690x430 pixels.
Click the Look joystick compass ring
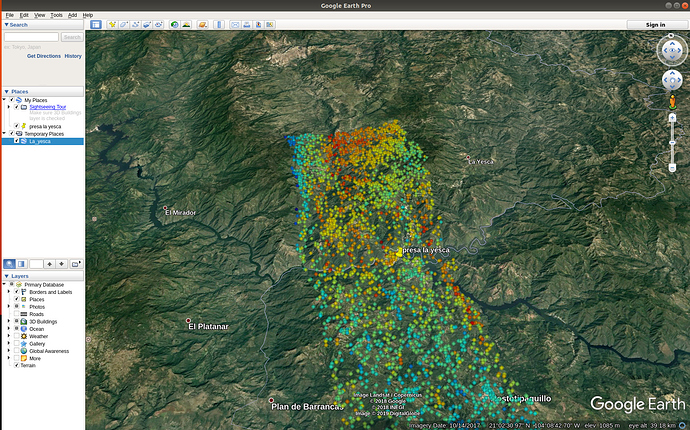click(672, 50)
